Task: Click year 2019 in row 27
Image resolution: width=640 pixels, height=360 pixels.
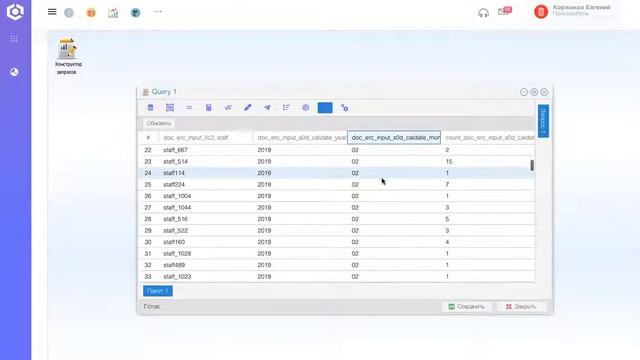Action: pyautogui.click(x=264, y=207)
